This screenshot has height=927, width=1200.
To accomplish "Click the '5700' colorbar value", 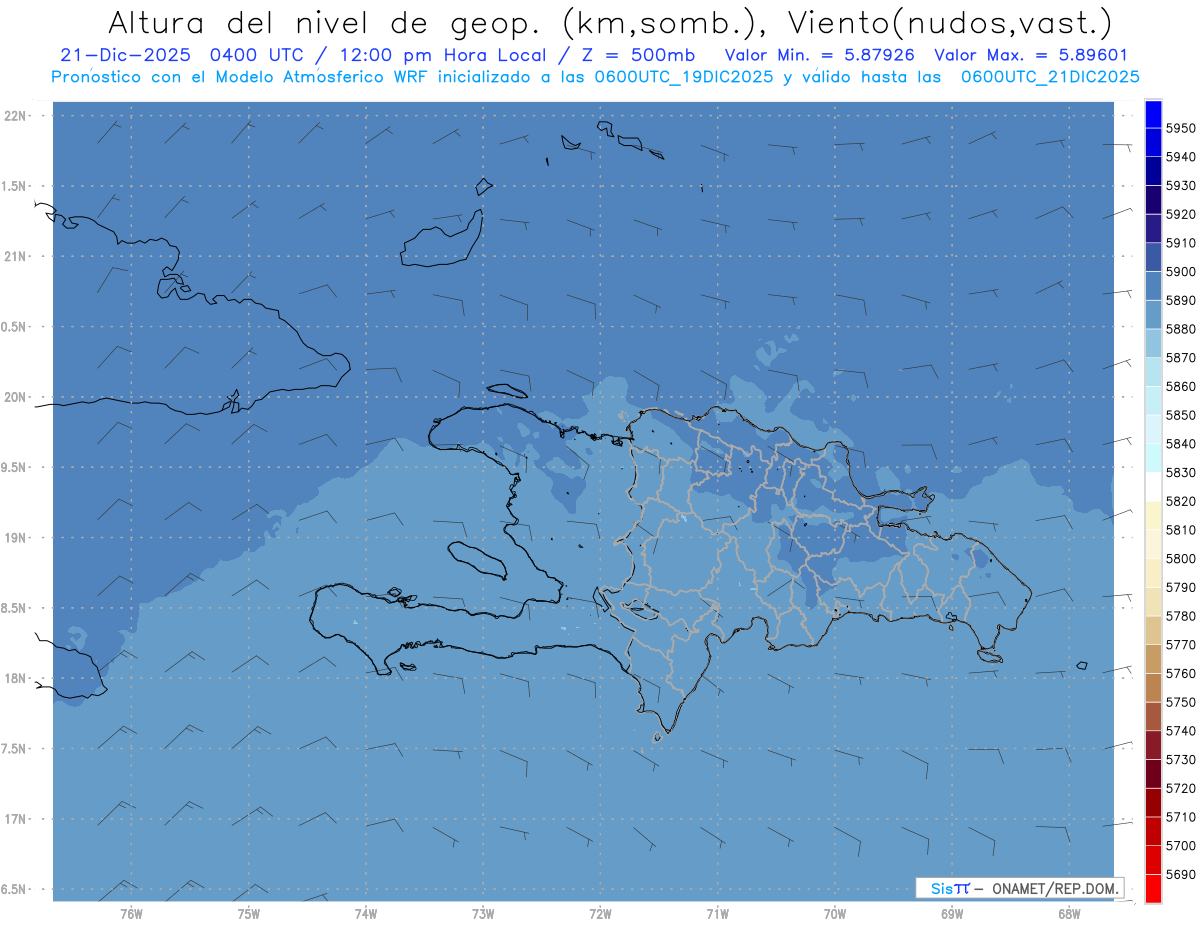I will tap(1180, 845).
